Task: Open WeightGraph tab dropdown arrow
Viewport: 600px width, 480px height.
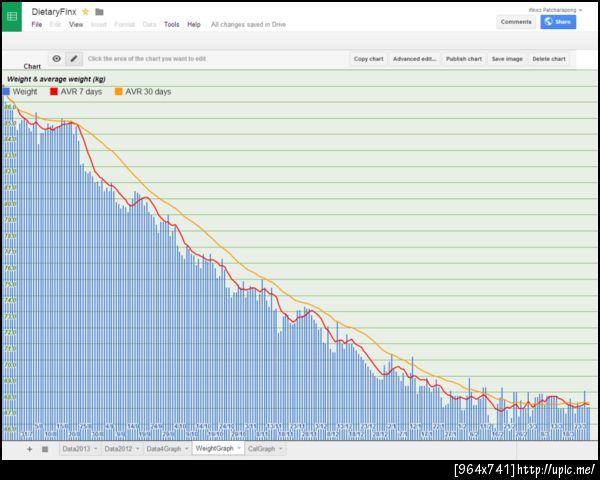Action: coord(239,448)
